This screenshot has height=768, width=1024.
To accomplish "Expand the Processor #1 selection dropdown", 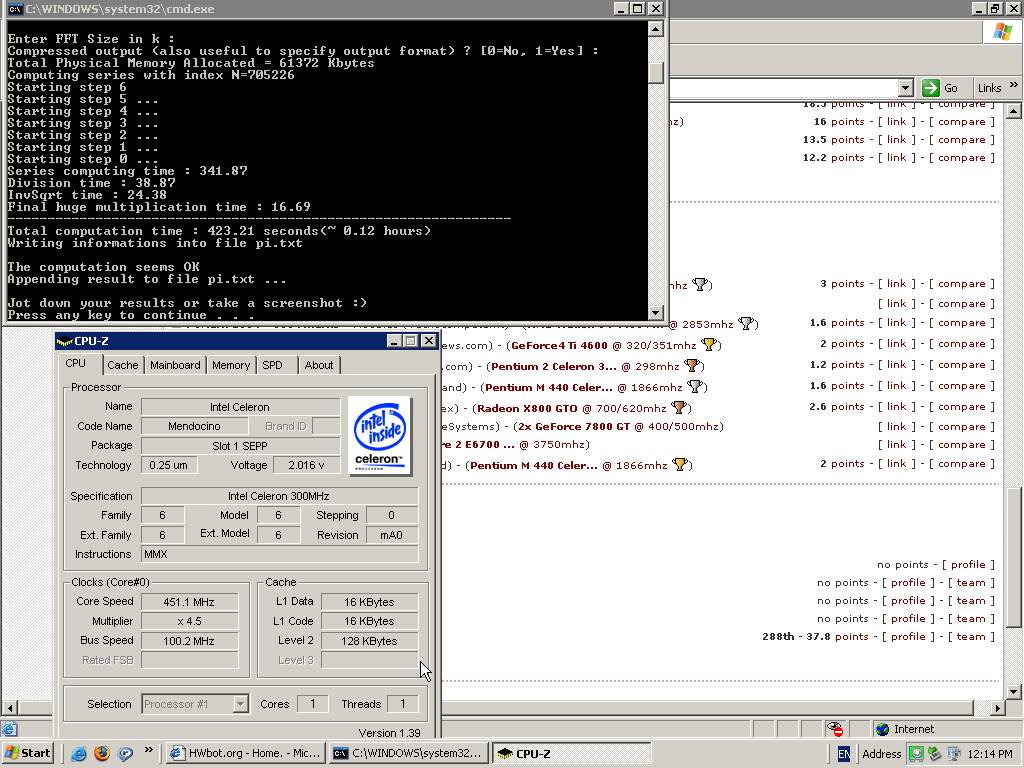I will point(240,704).
